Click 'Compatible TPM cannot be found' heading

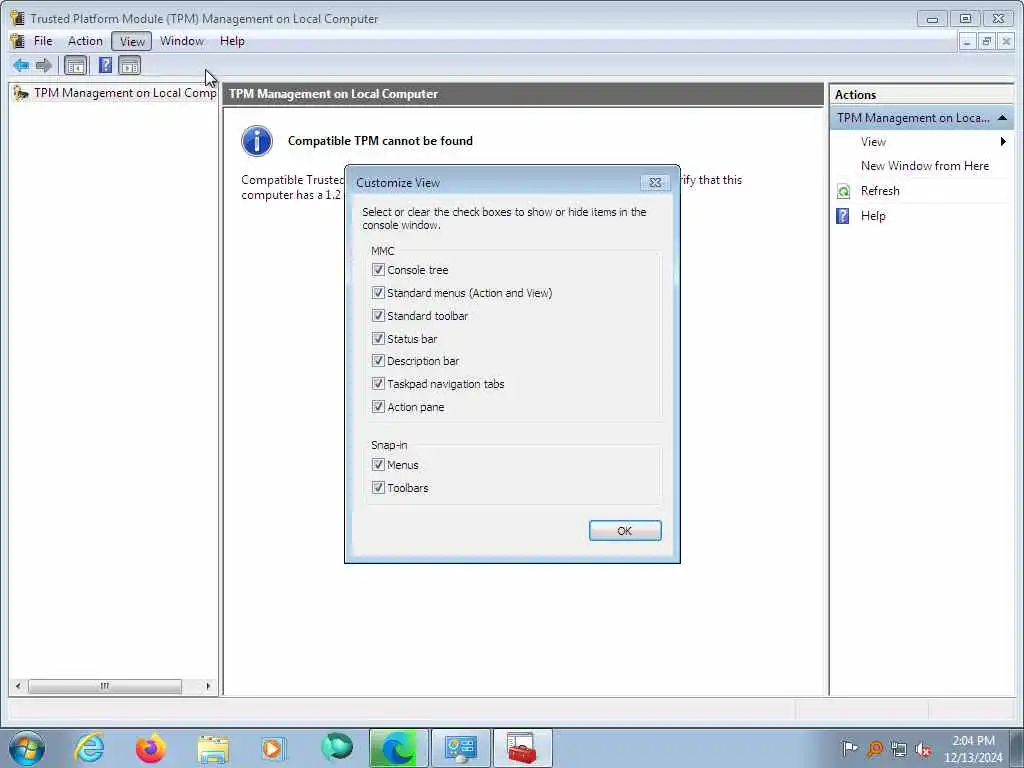click(x=380, y=141)
